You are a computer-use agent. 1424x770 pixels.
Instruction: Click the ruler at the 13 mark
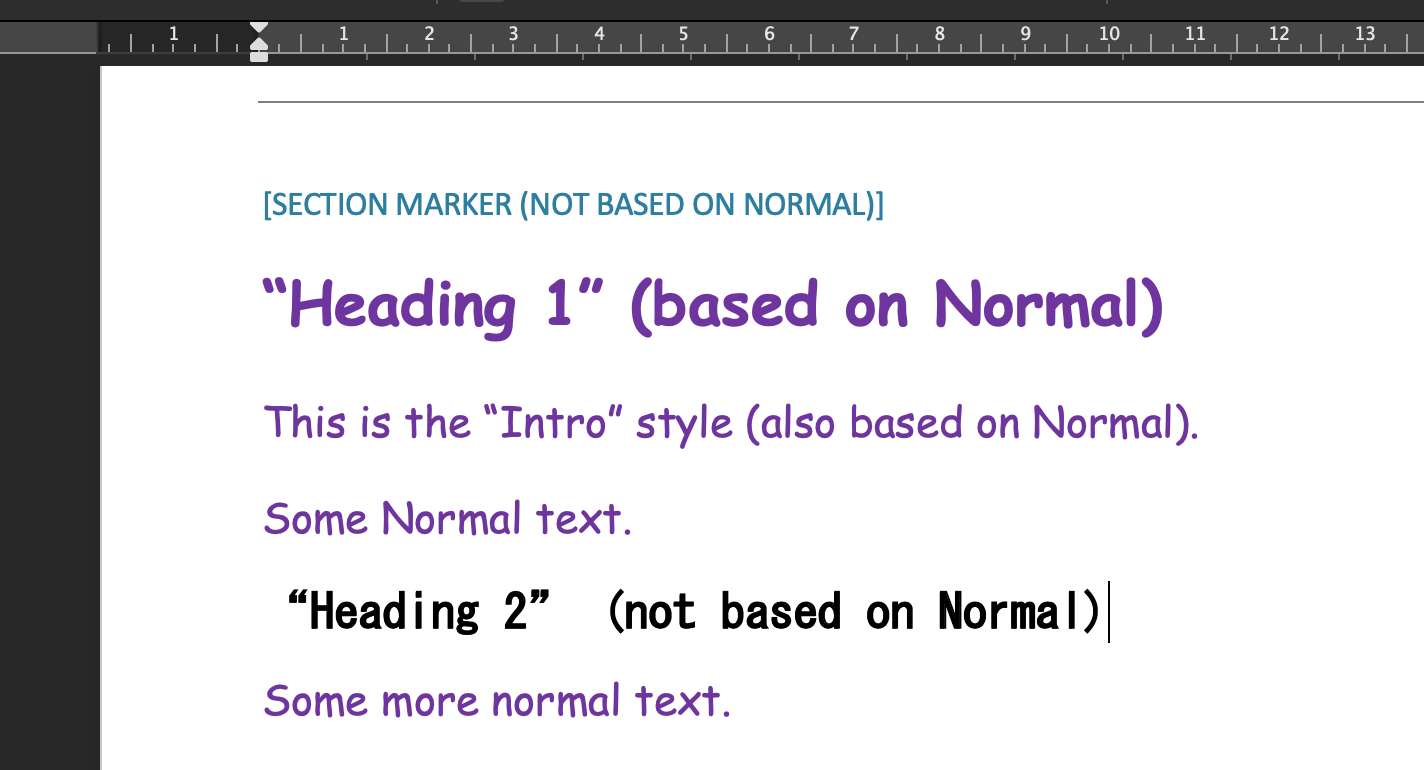point(1365,34)
